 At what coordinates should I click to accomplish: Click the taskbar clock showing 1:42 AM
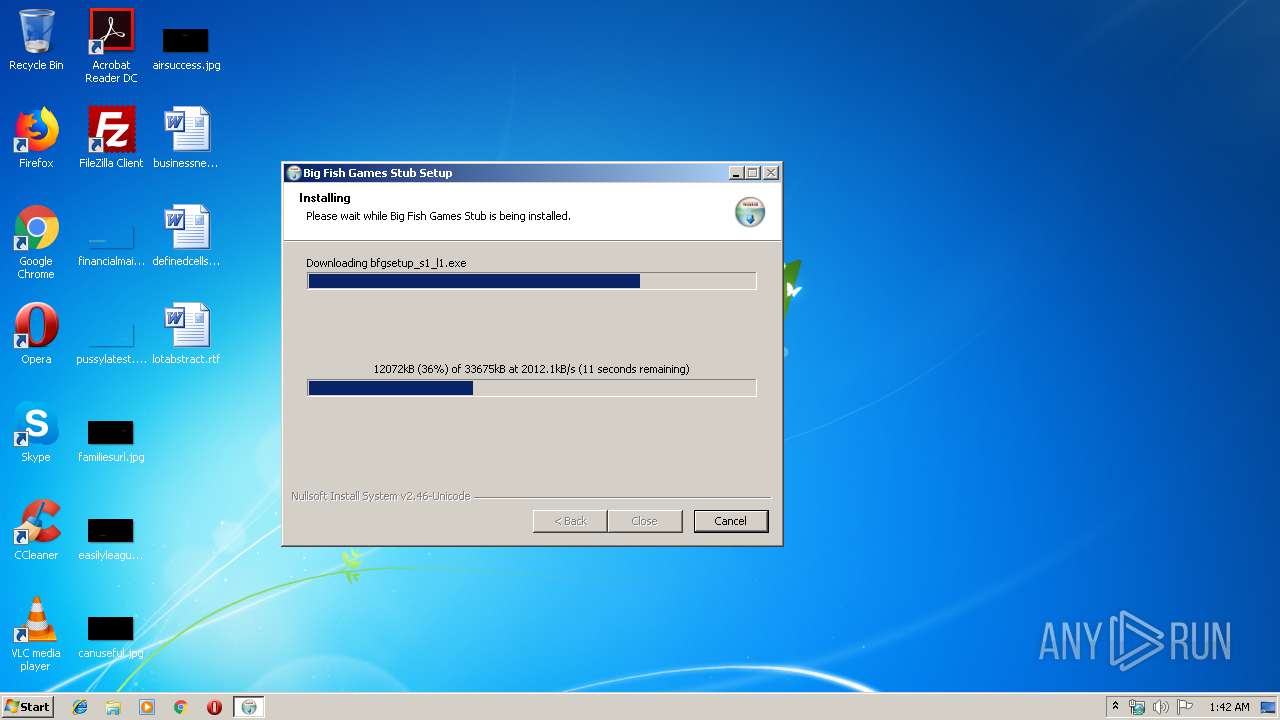pyautogui.click(x=1229, y=707)
